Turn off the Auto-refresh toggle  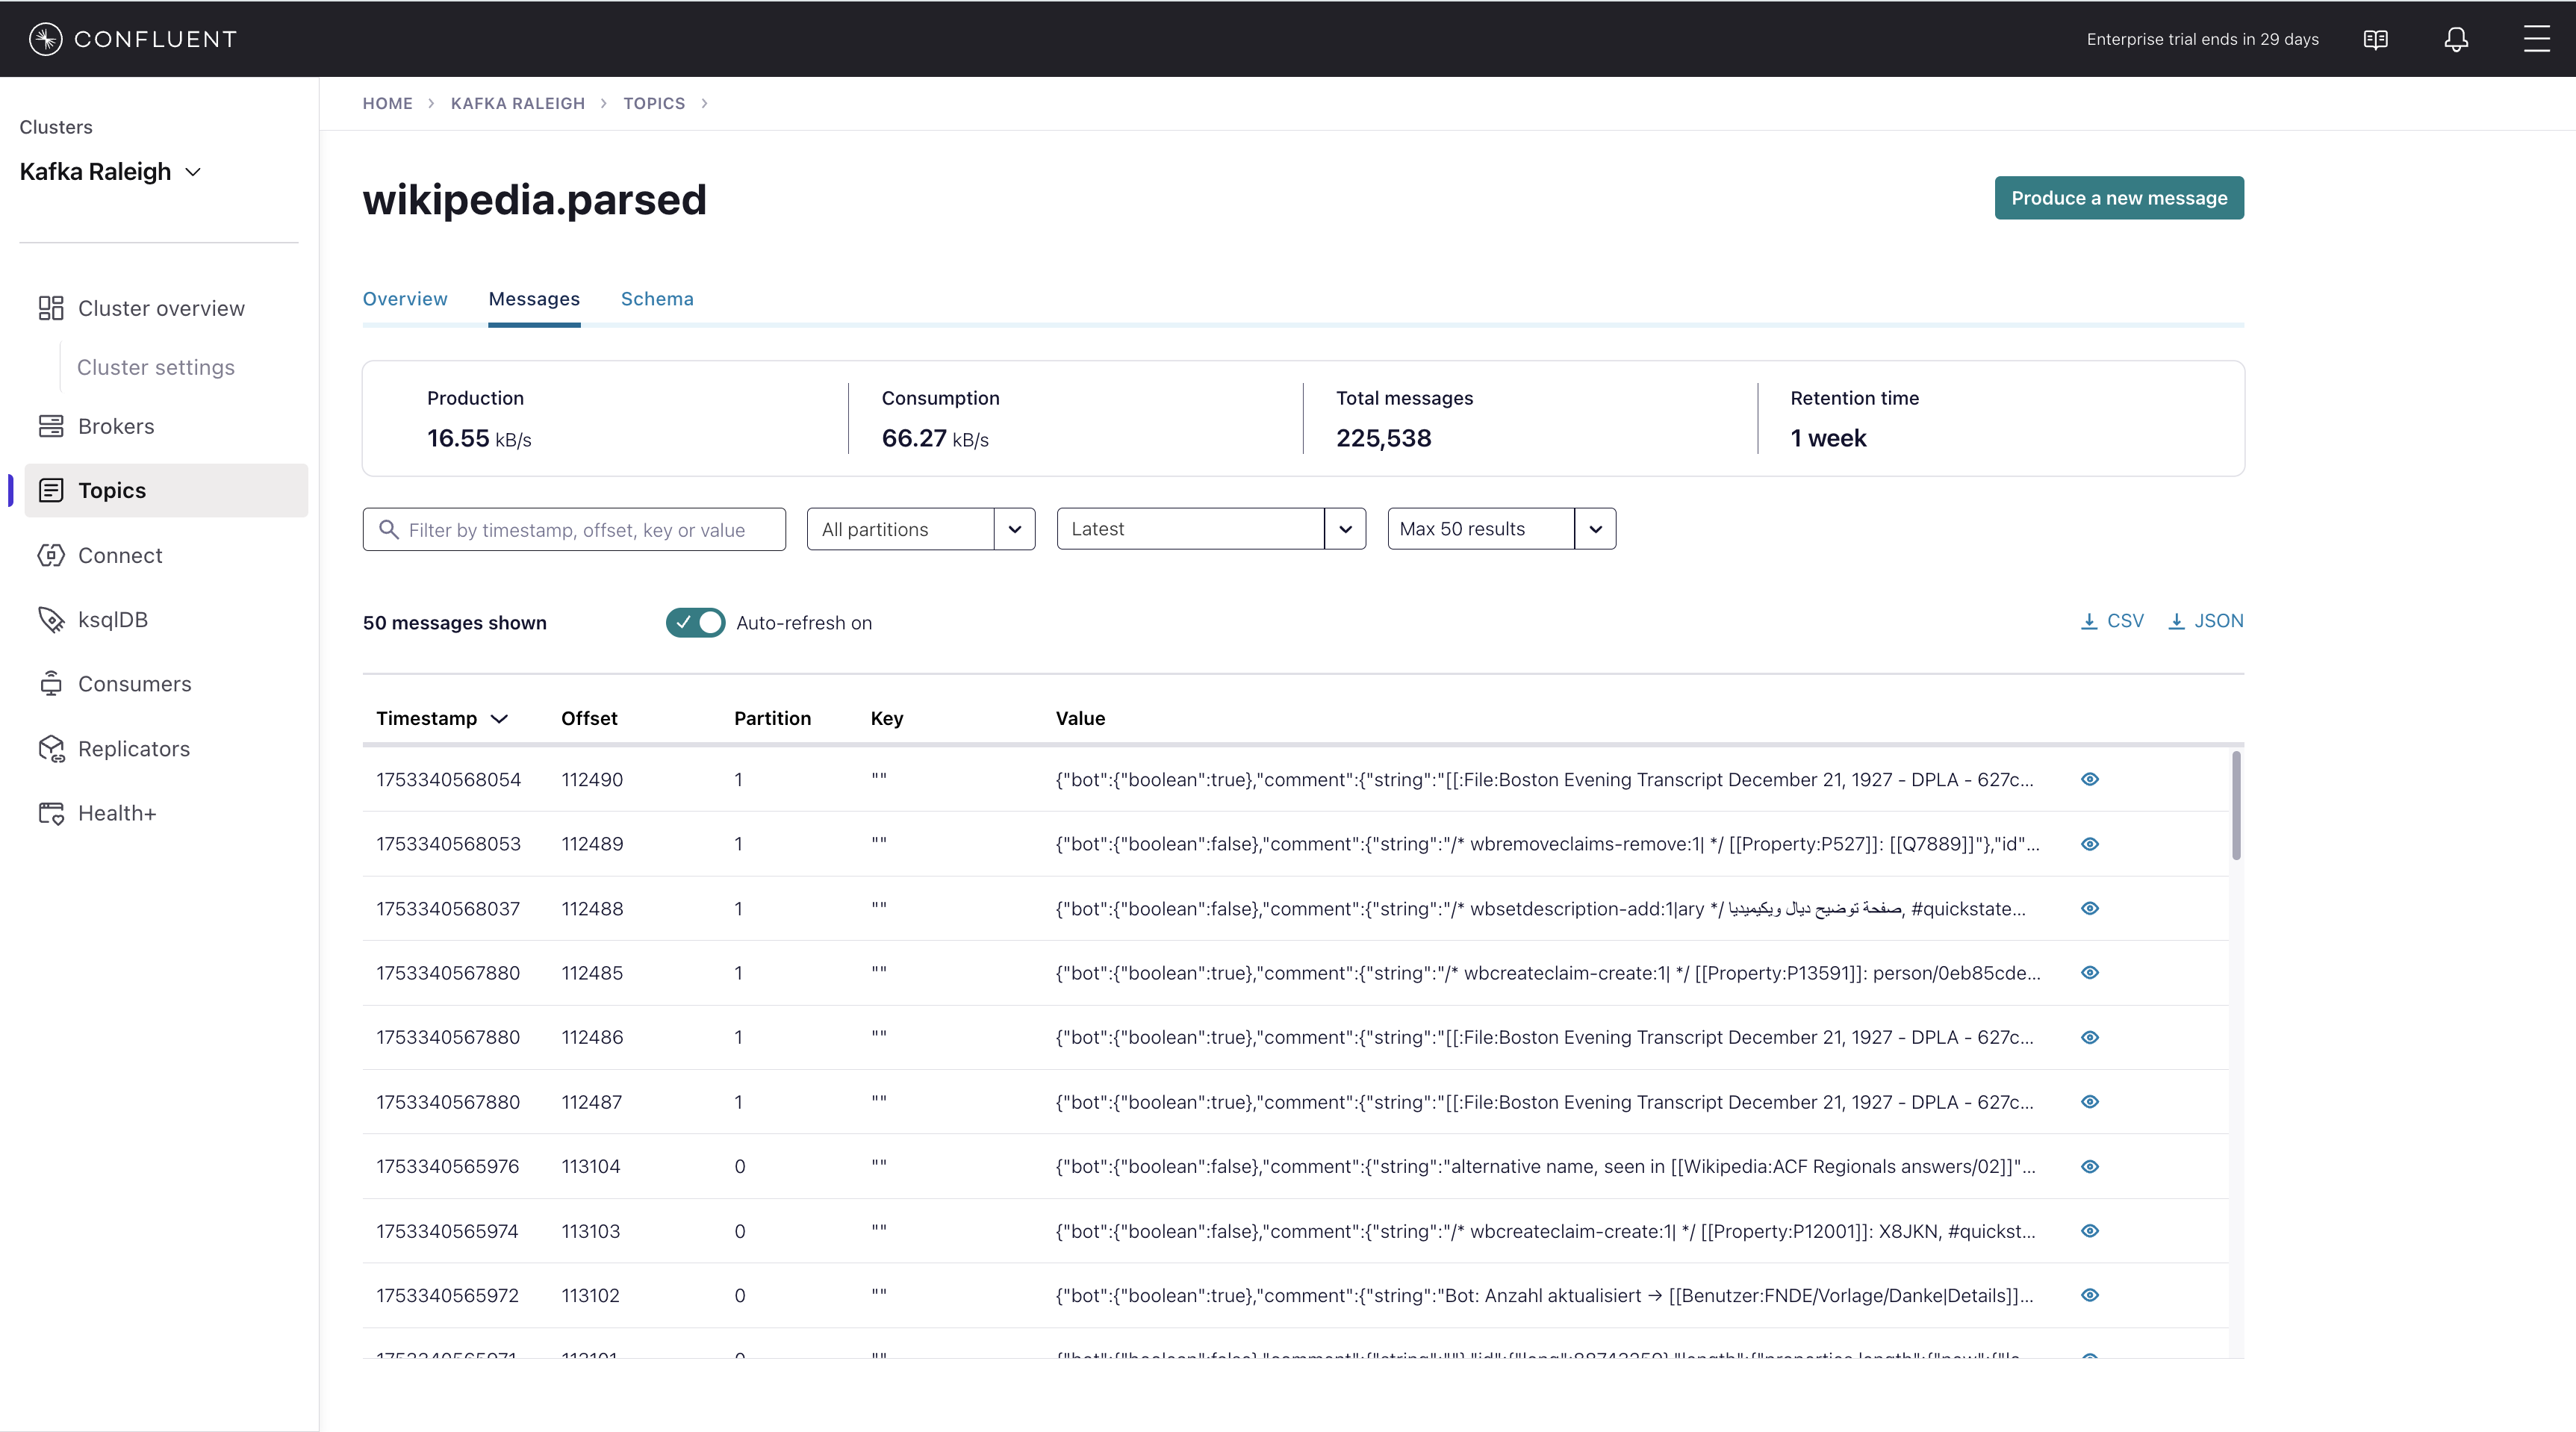(x=695, y=622)
